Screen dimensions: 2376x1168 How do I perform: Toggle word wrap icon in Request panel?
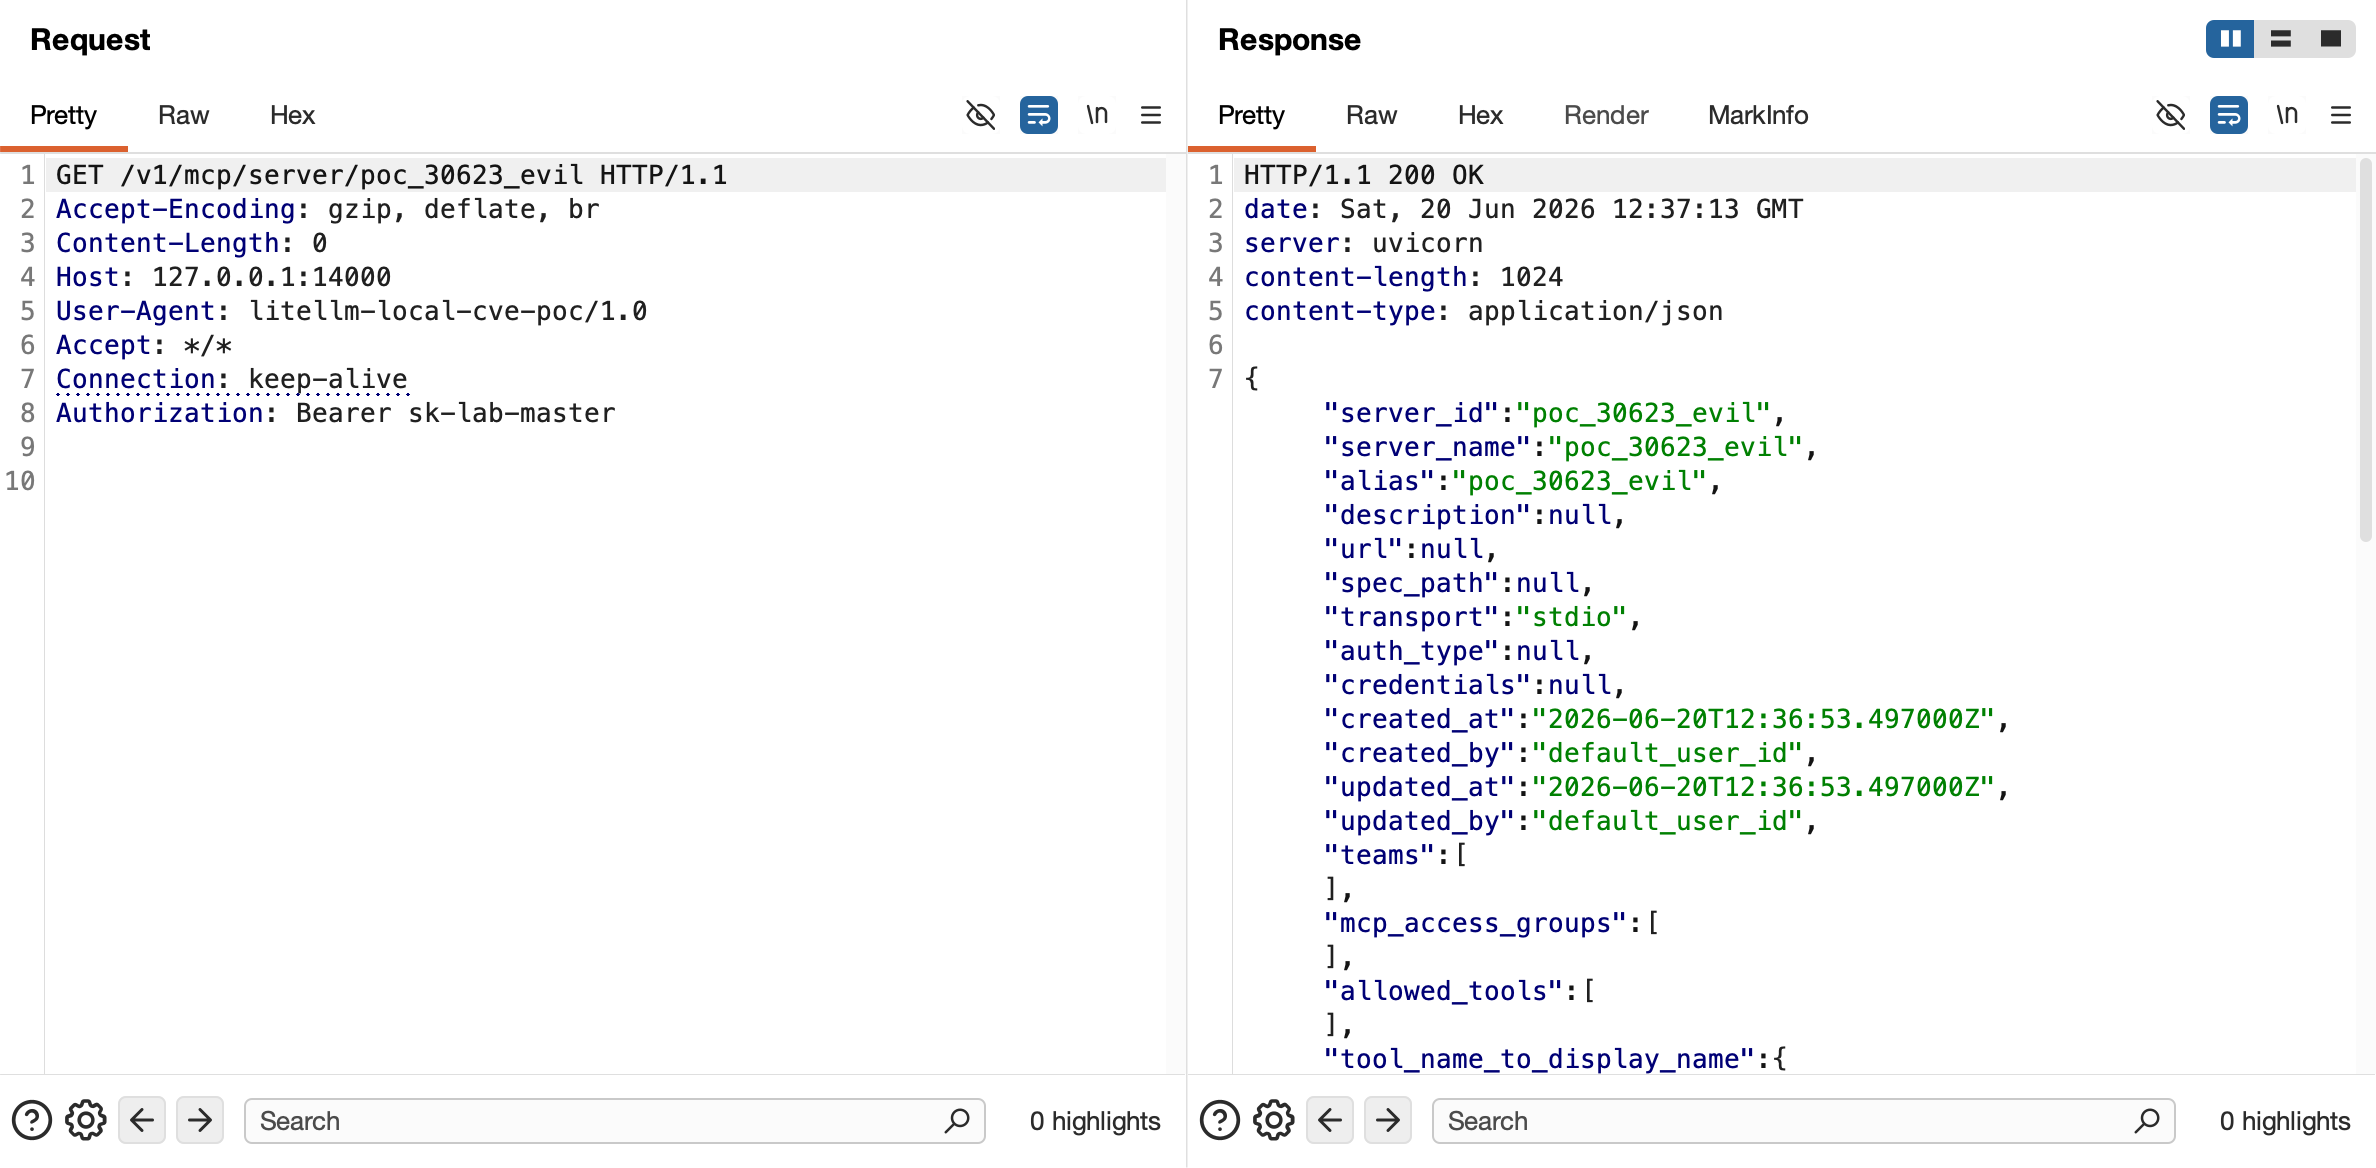[1038, 115]
